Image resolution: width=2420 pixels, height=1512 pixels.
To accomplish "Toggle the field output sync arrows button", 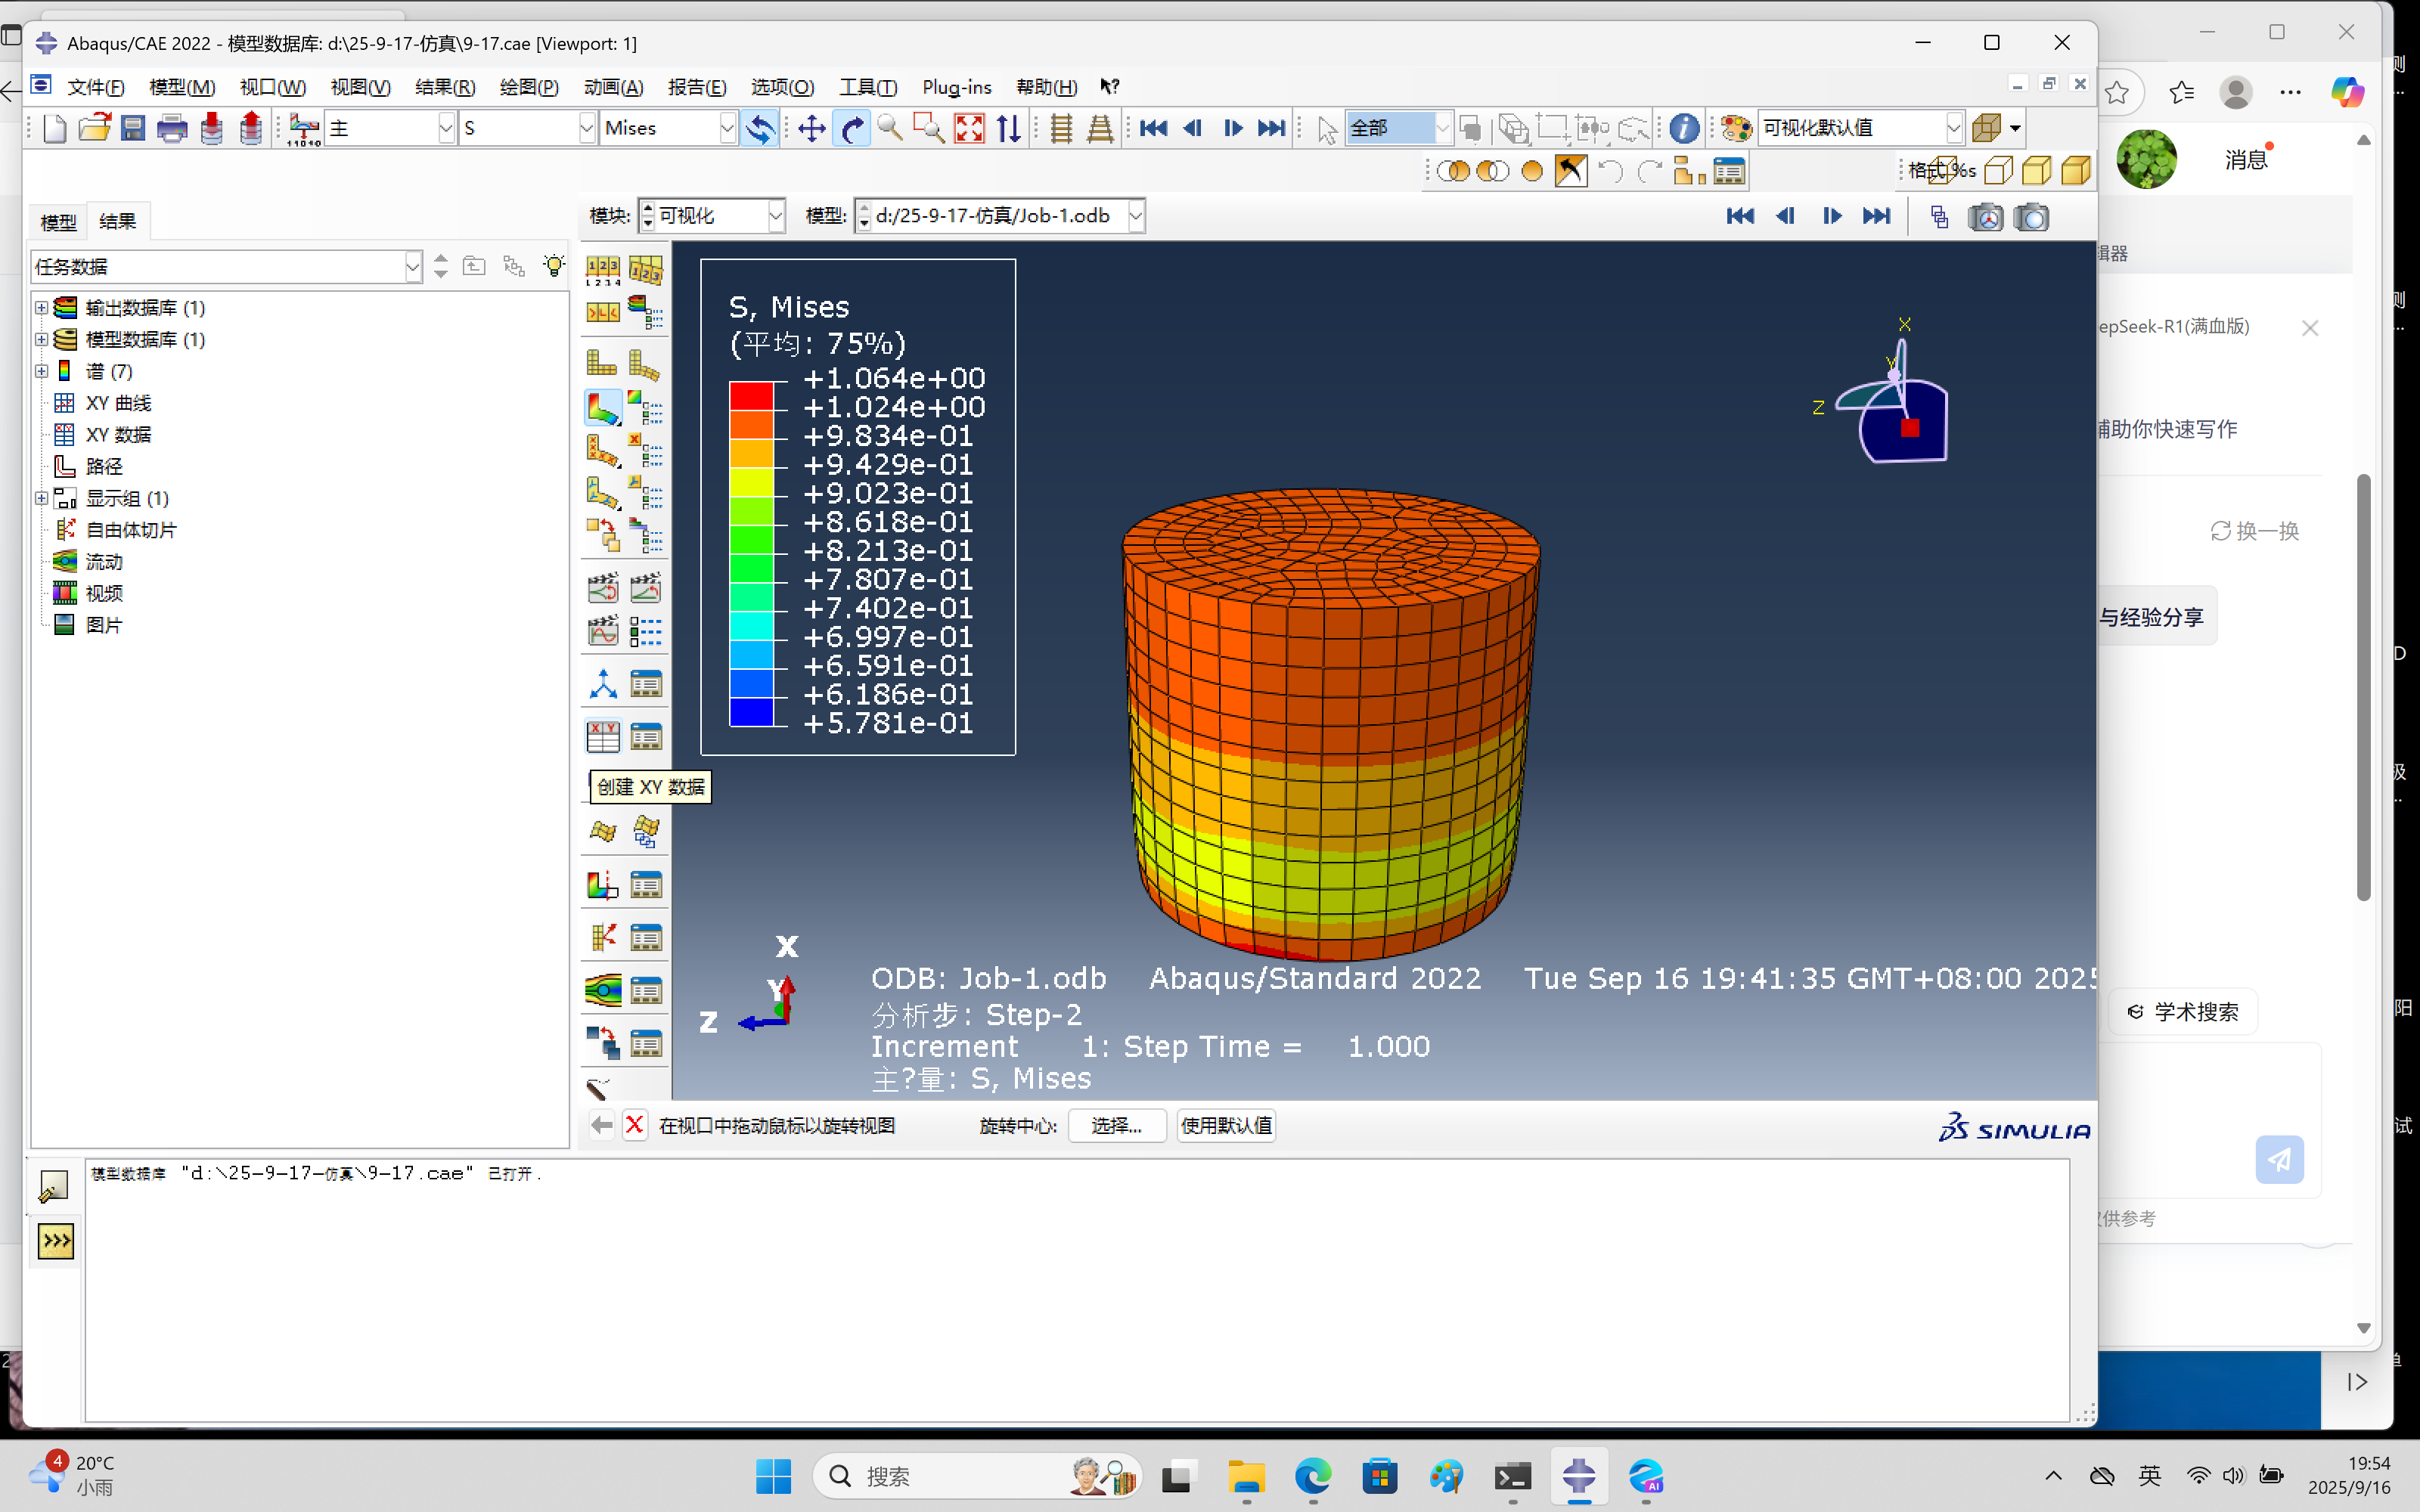I will [x=760, y=128].
